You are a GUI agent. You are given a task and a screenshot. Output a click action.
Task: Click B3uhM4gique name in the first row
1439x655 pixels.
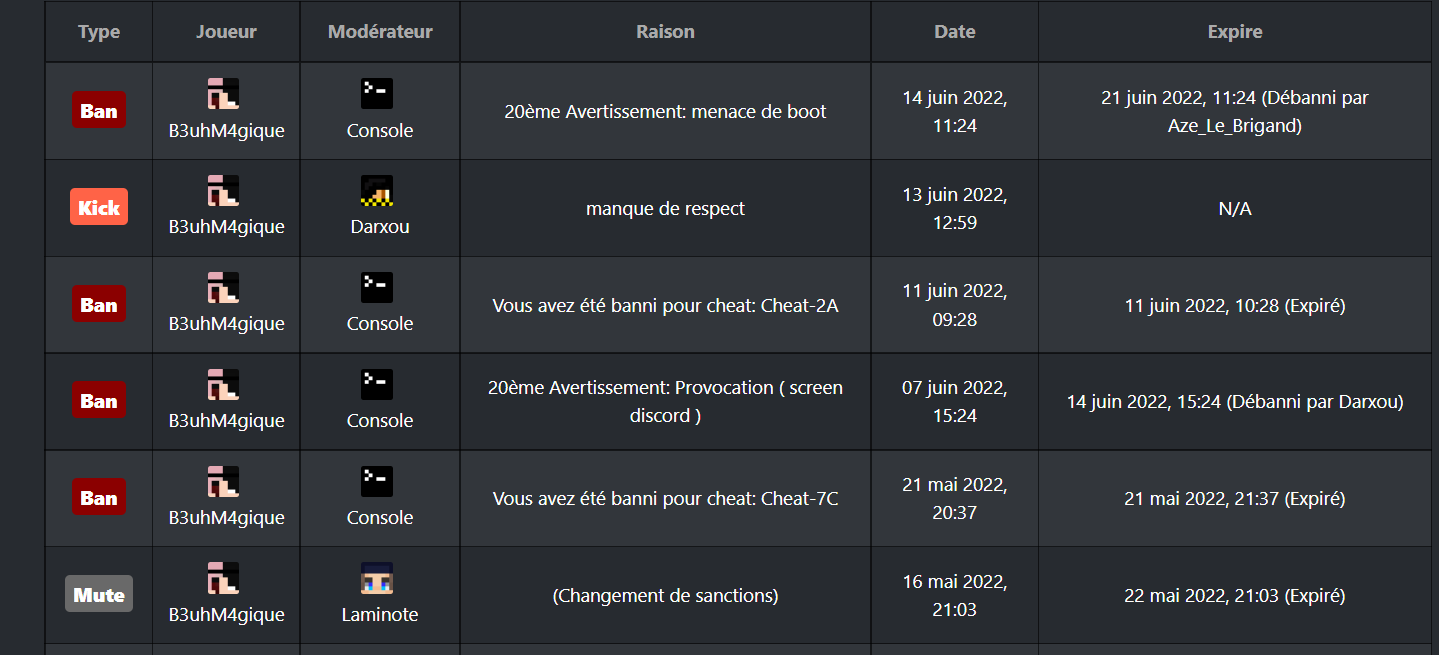point(226,131)
